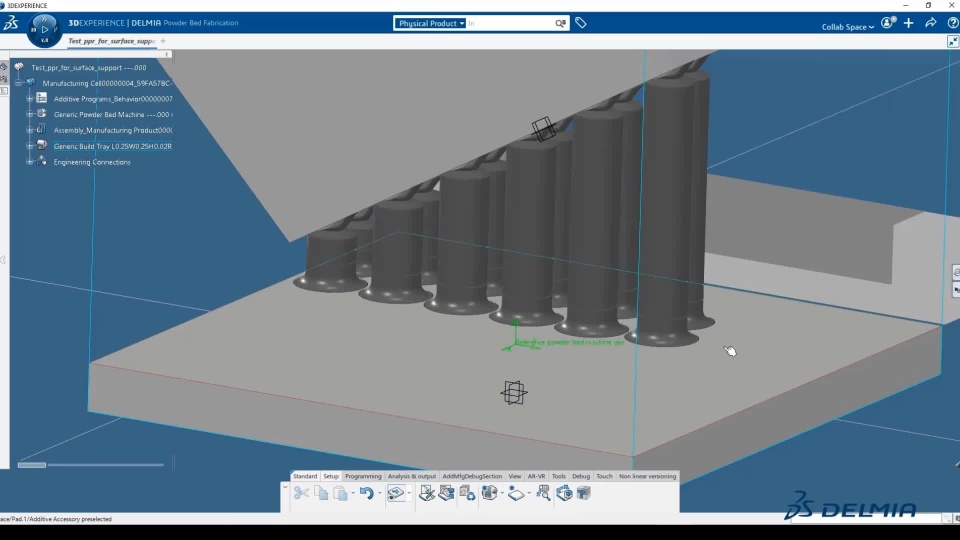The image size is (960, 540).
Task: Click the toolbar icon with machine and tray
Action: (x=446, y=493)
